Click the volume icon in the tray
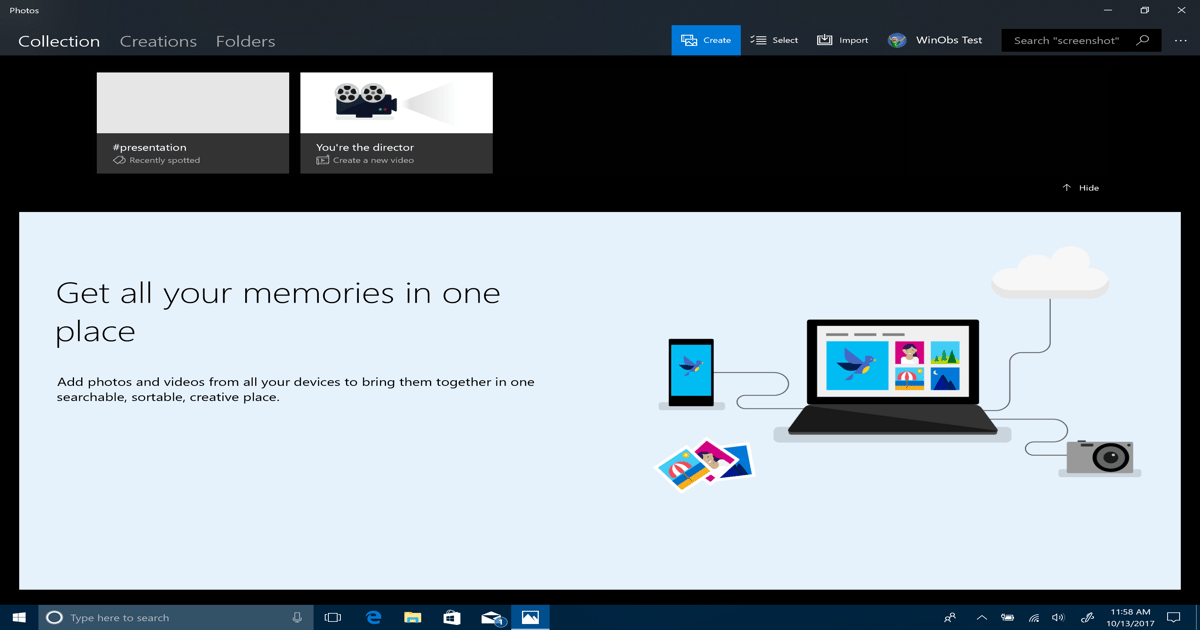The width and height of the screenshot is (1200, 630). (1057, 617)
